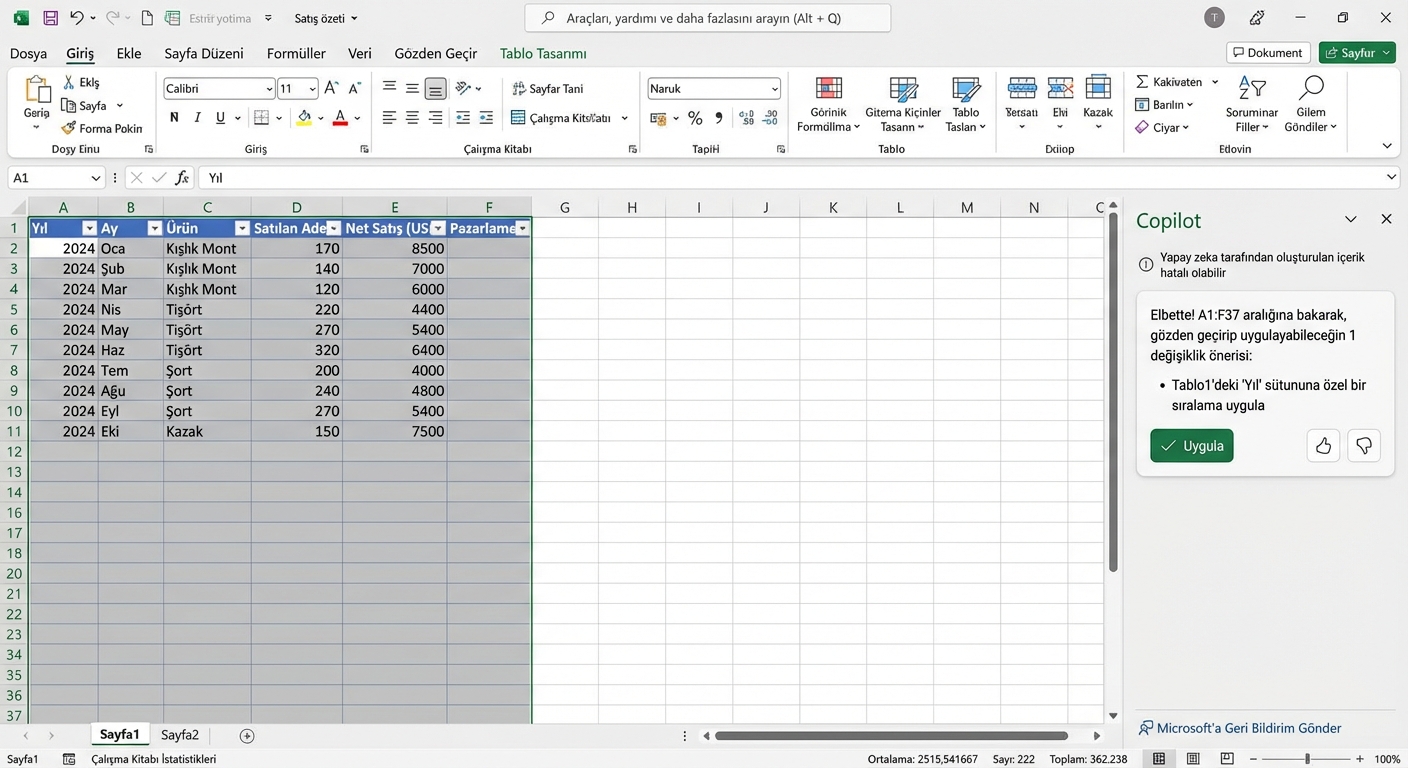Apply percentage number format
This screenshot has height=768, width=1408.
pyautogui.click(x=695, y=117)
